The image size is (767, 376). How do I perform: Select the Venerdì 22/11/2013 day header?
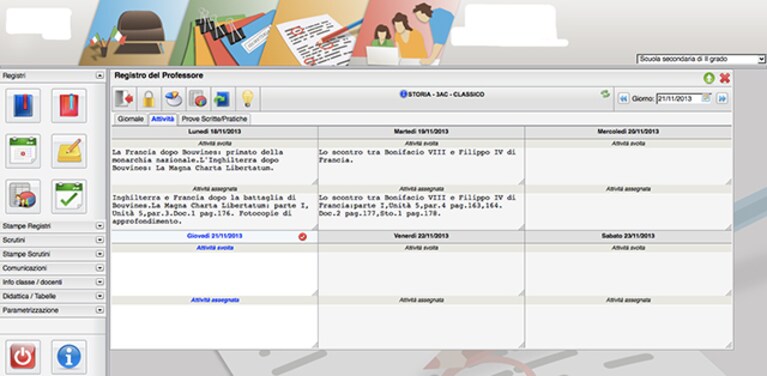point(421,236)
